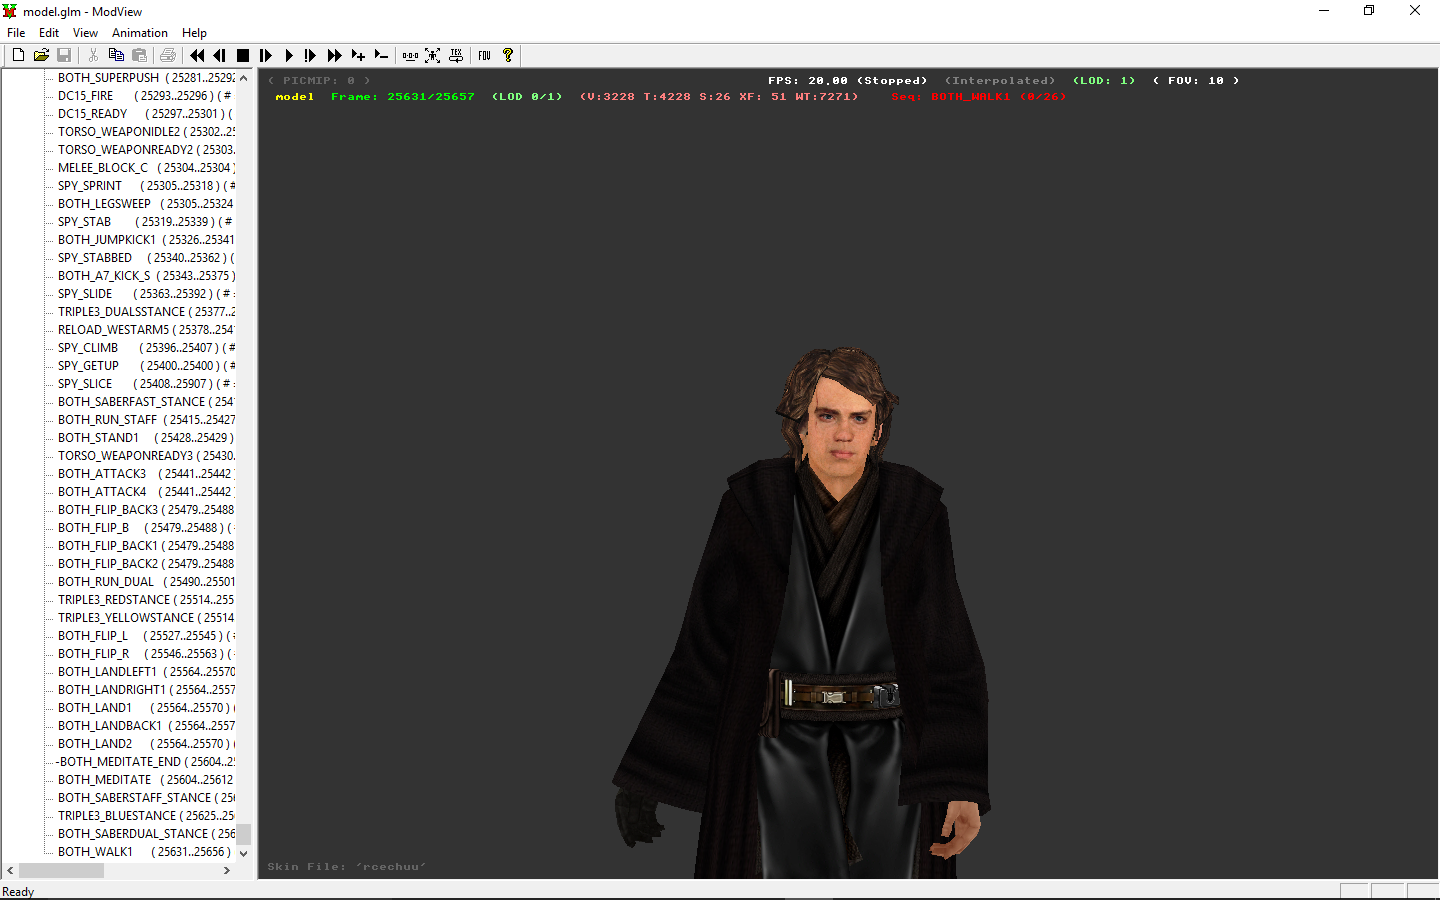
Task: Click horizontal scrollbar right arrow
Action: tap(227, 870)
